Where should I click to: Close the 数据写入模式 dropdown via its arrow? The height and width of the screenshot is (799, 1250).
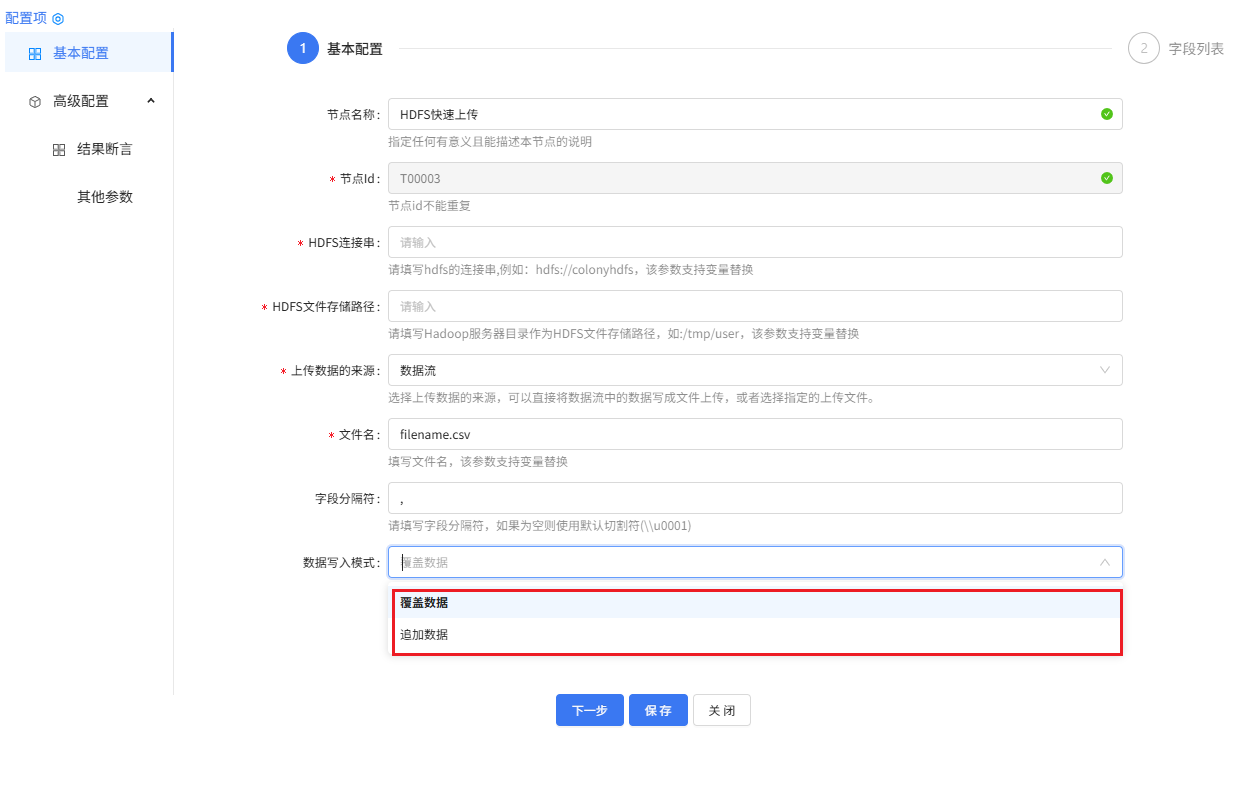tap(1106, 562)
